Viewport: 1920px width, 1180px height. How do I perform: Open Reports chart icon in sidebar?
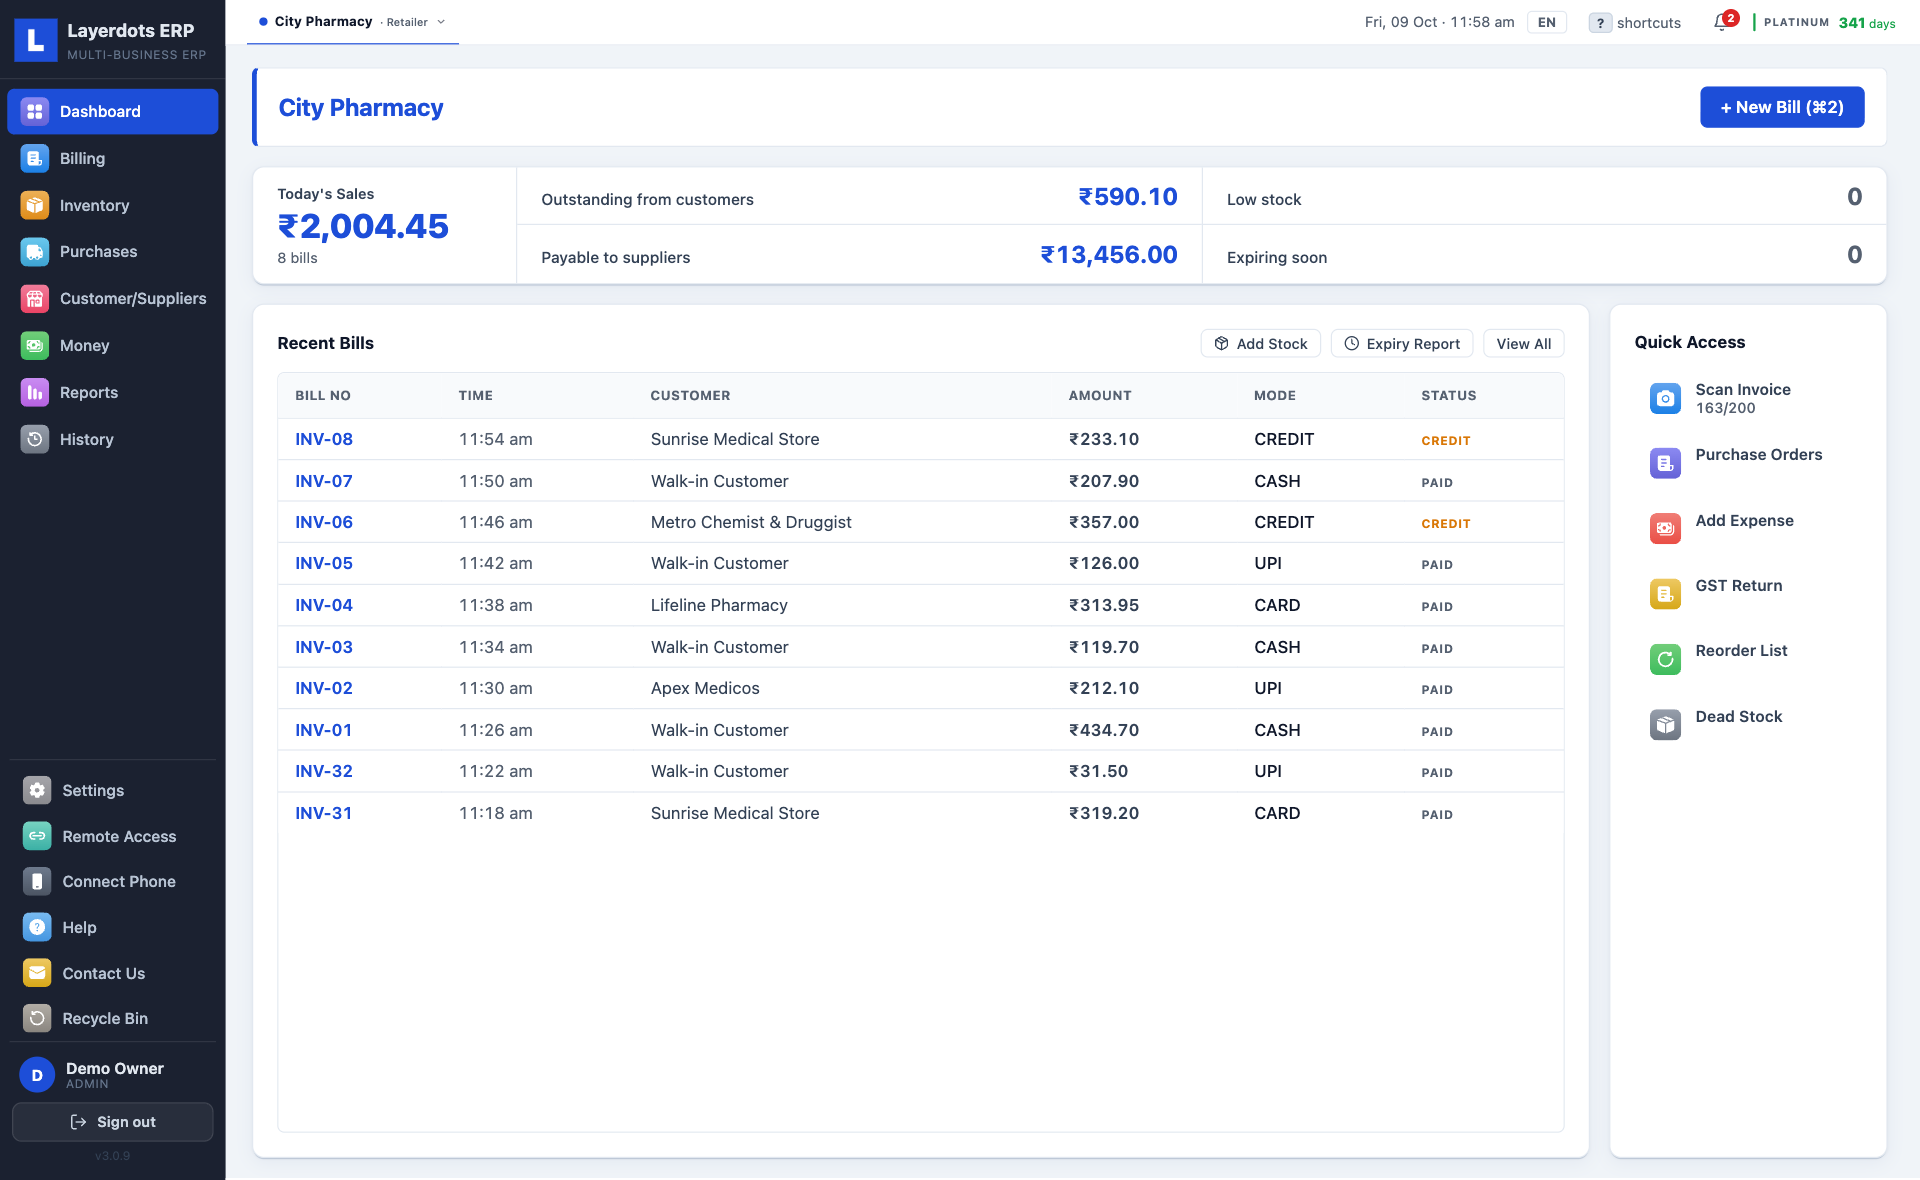coord(35,392)
